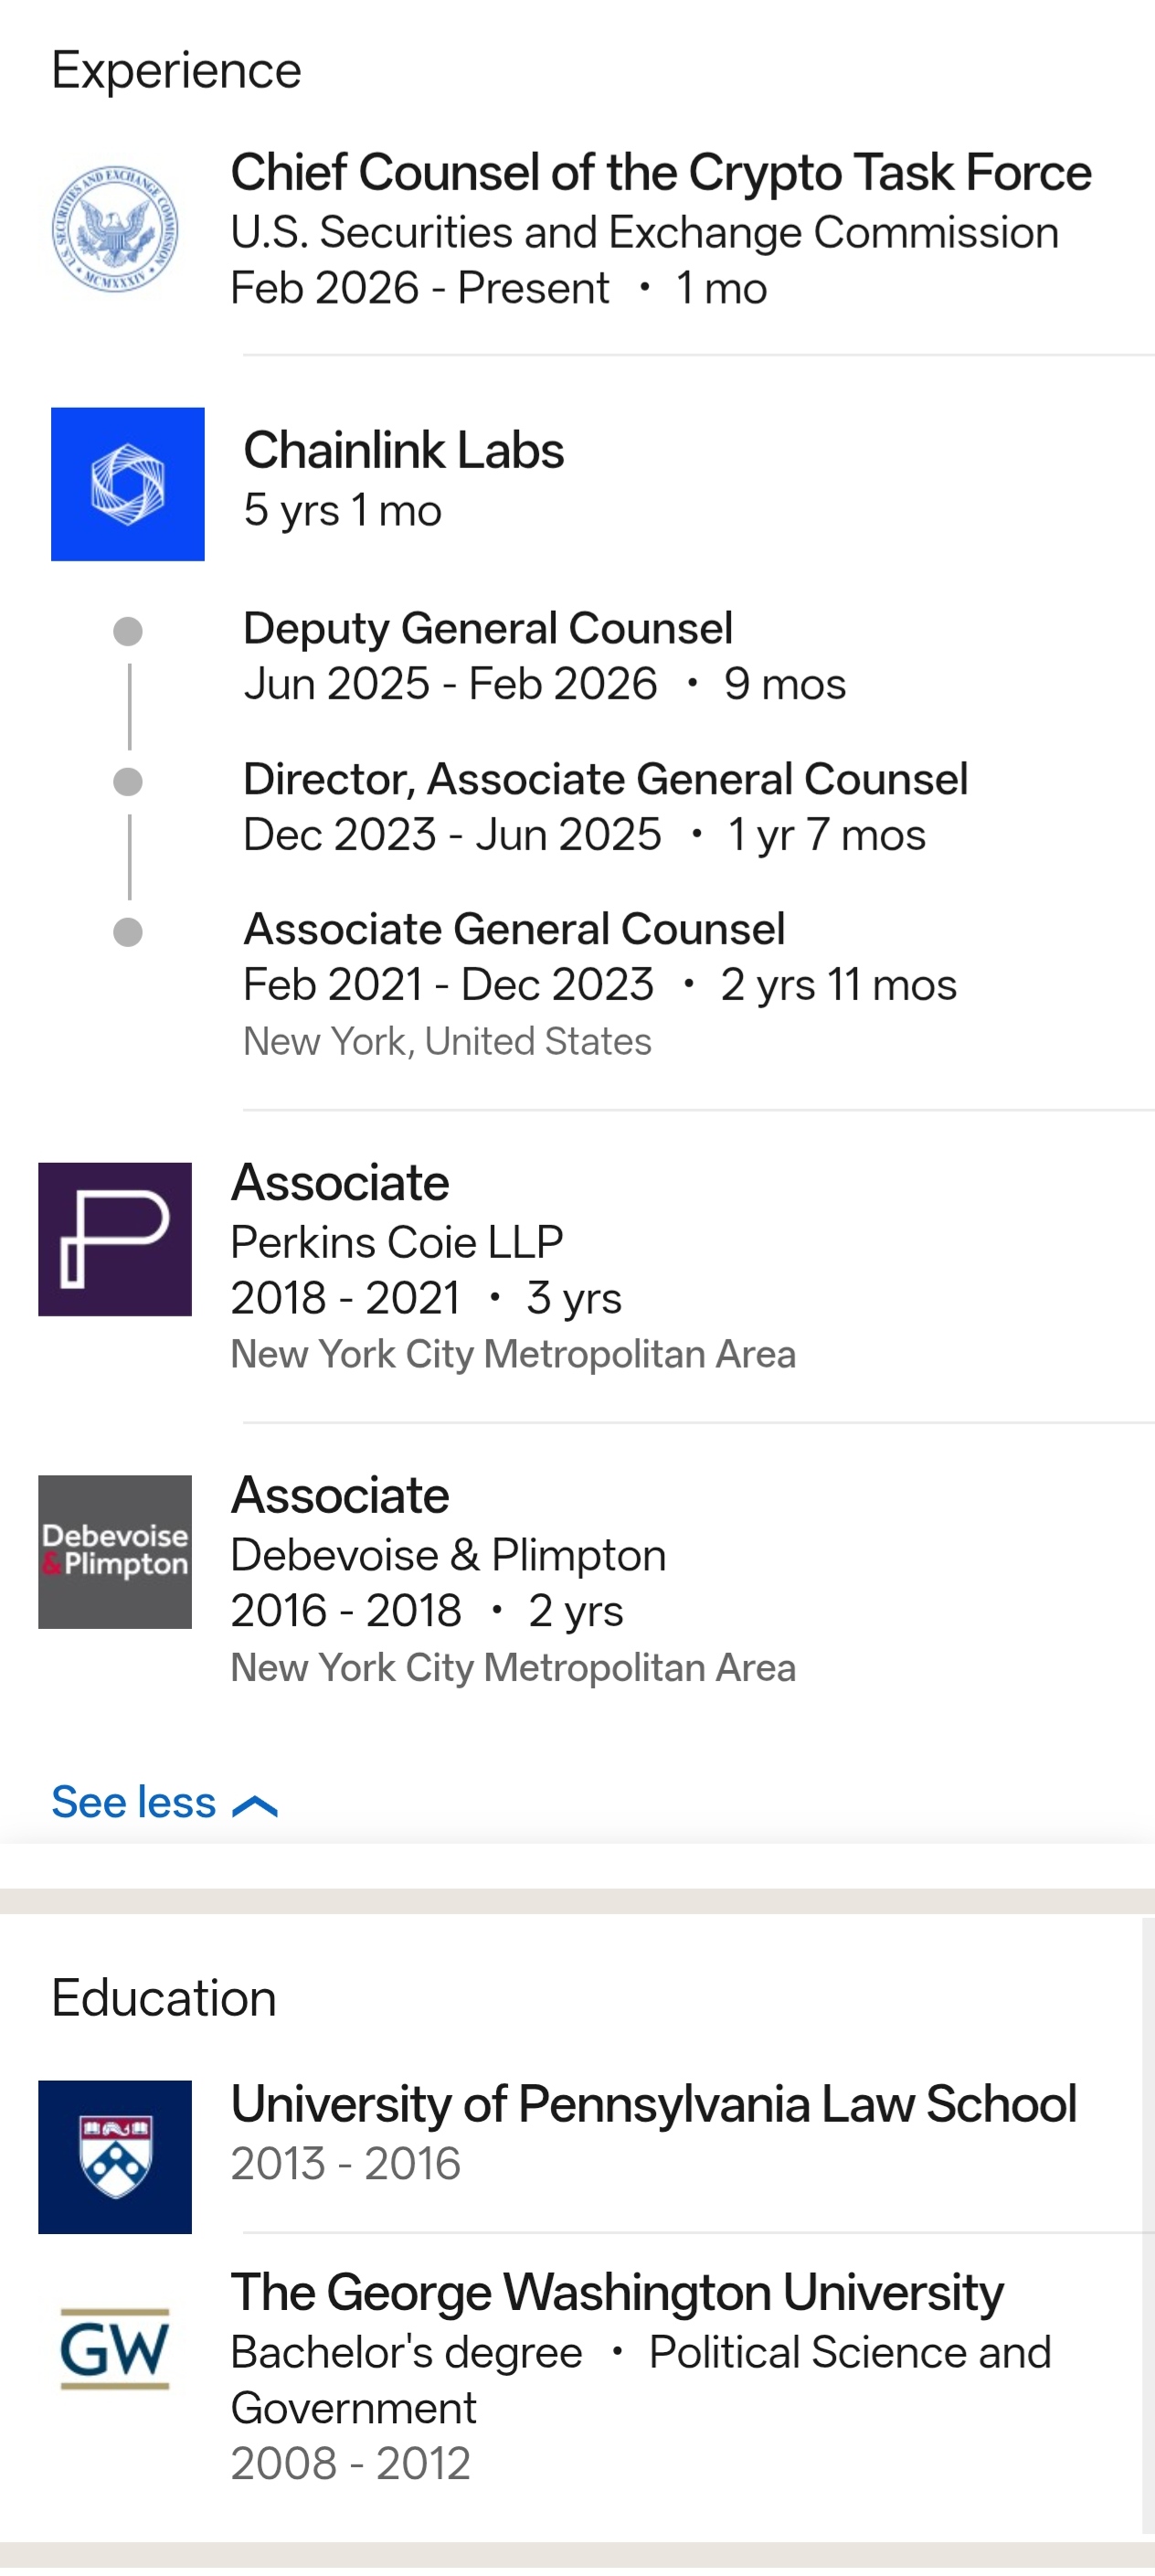
Task: Click the Experience section heading
Action: tap(176, 70)
